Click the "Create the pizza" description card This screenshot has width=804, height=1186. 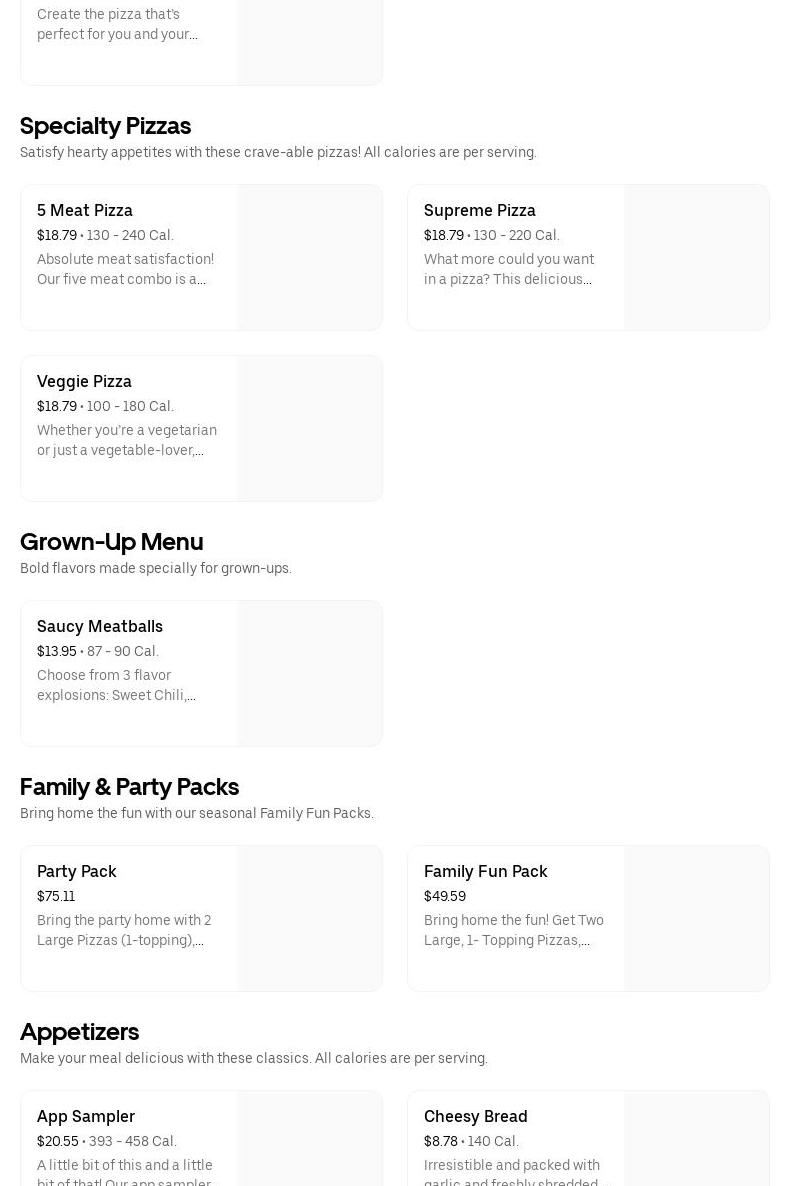(x=117, y=25)
